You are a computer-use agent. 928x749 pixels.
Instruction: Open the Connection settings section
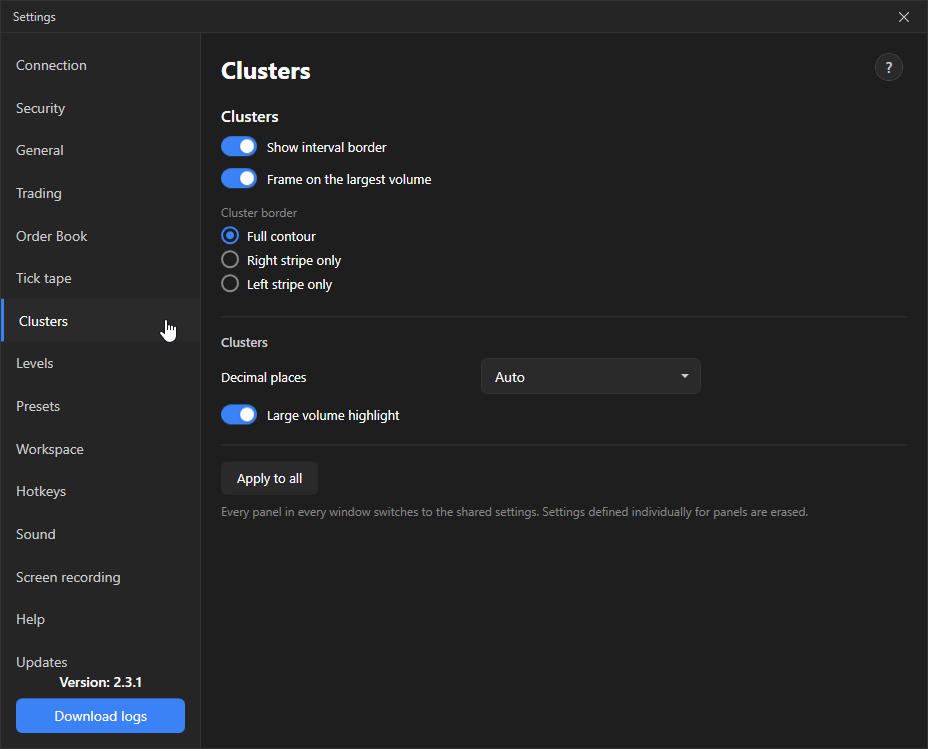tap(101, 65)
